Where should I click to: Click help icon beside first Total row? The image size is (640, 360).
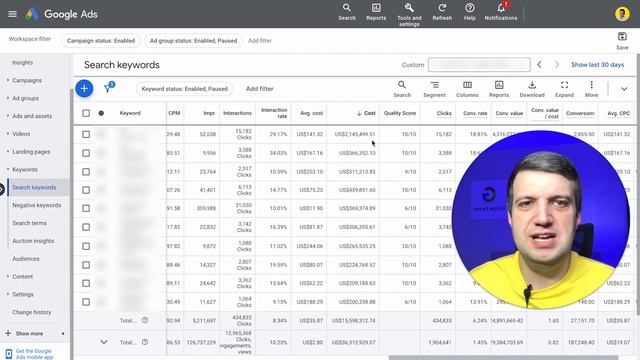tap(145, 320)
